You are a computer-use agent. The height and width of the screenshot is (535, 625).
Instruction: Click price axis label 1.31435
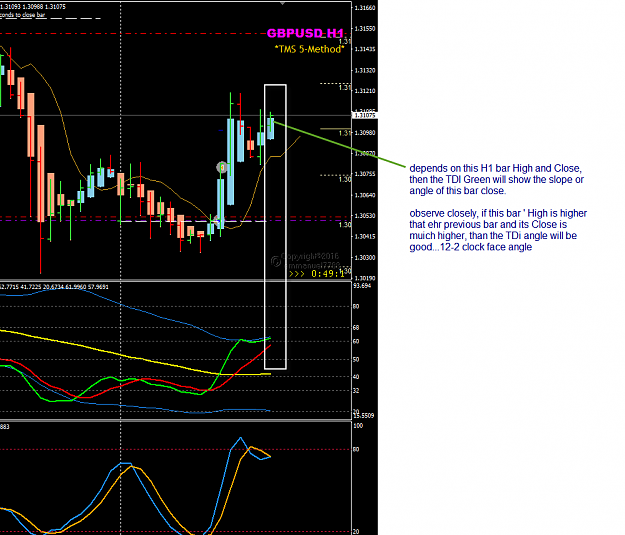click(365, 49)
